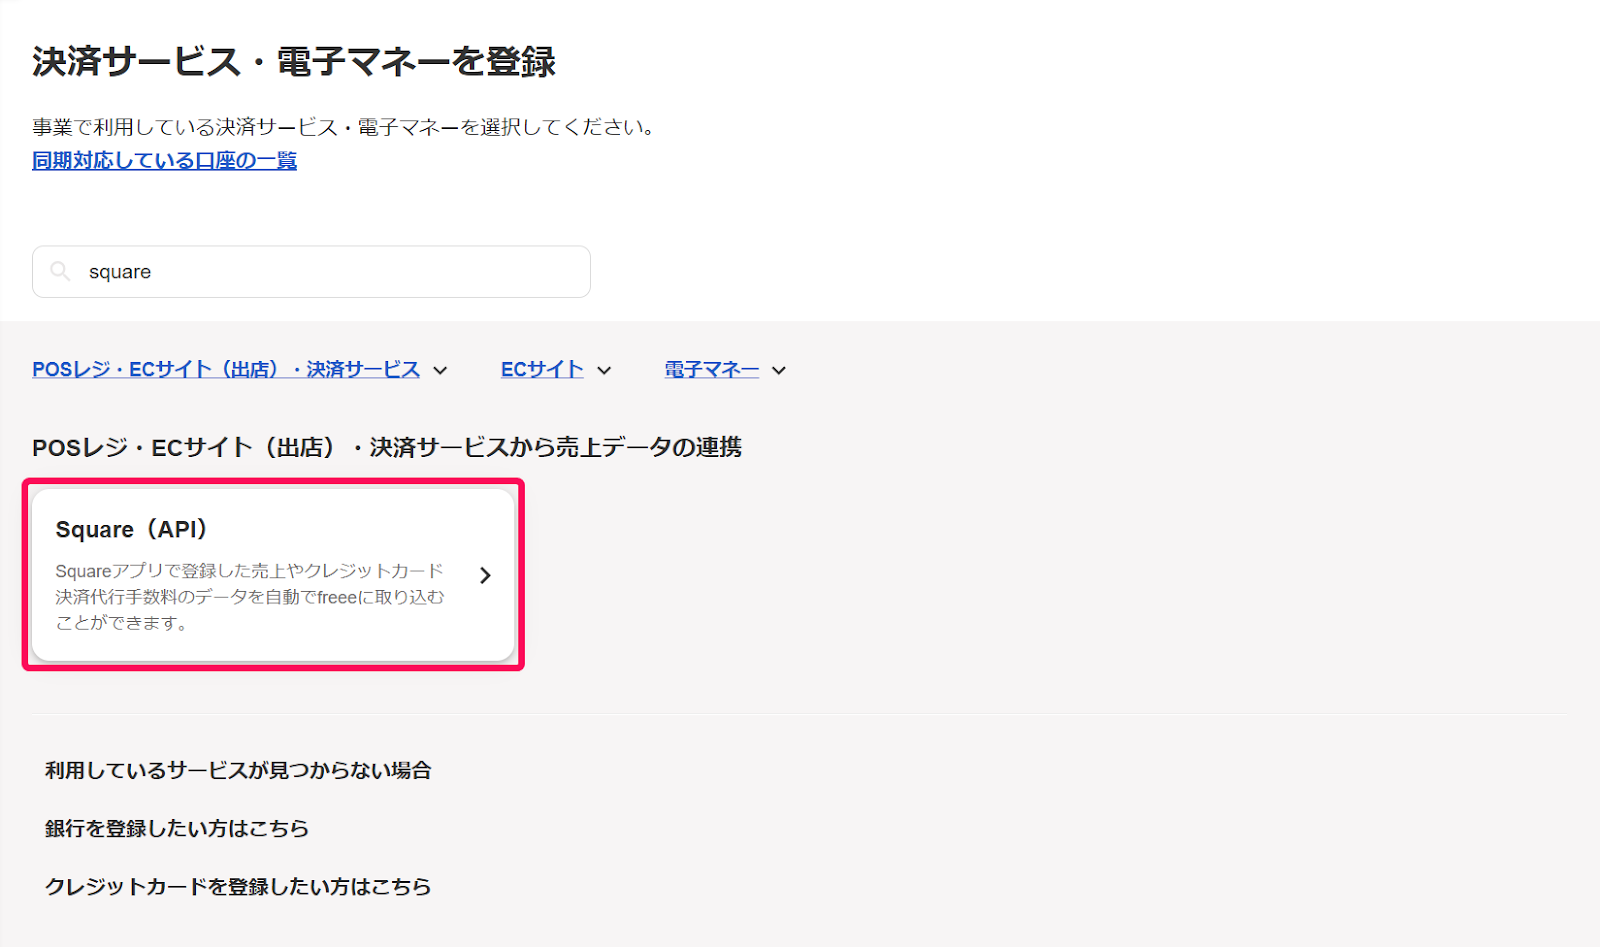Expand chevron next to ECサイト
The width and height of the screenshot is (1600, 947).
point(604,370)
